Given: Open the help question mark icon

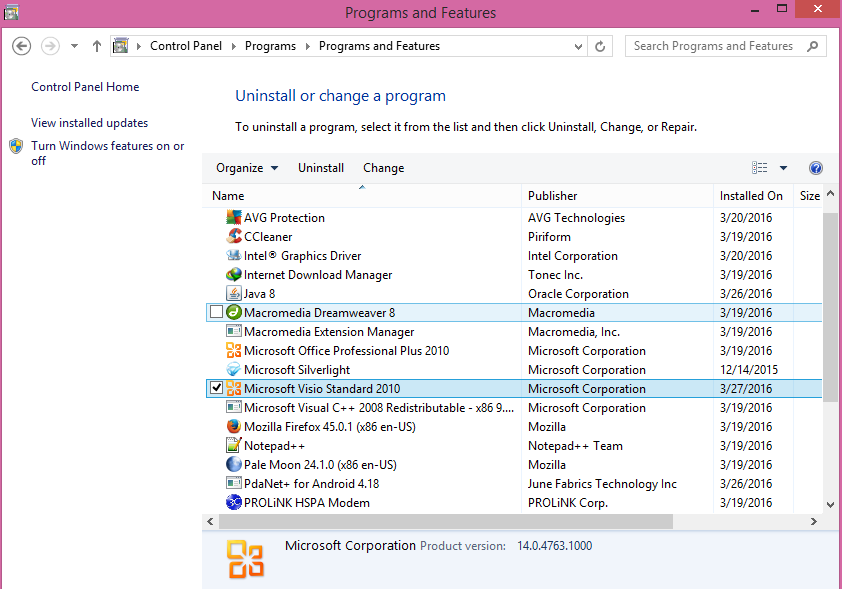Looking at the screenshot, I should [815, 168].
